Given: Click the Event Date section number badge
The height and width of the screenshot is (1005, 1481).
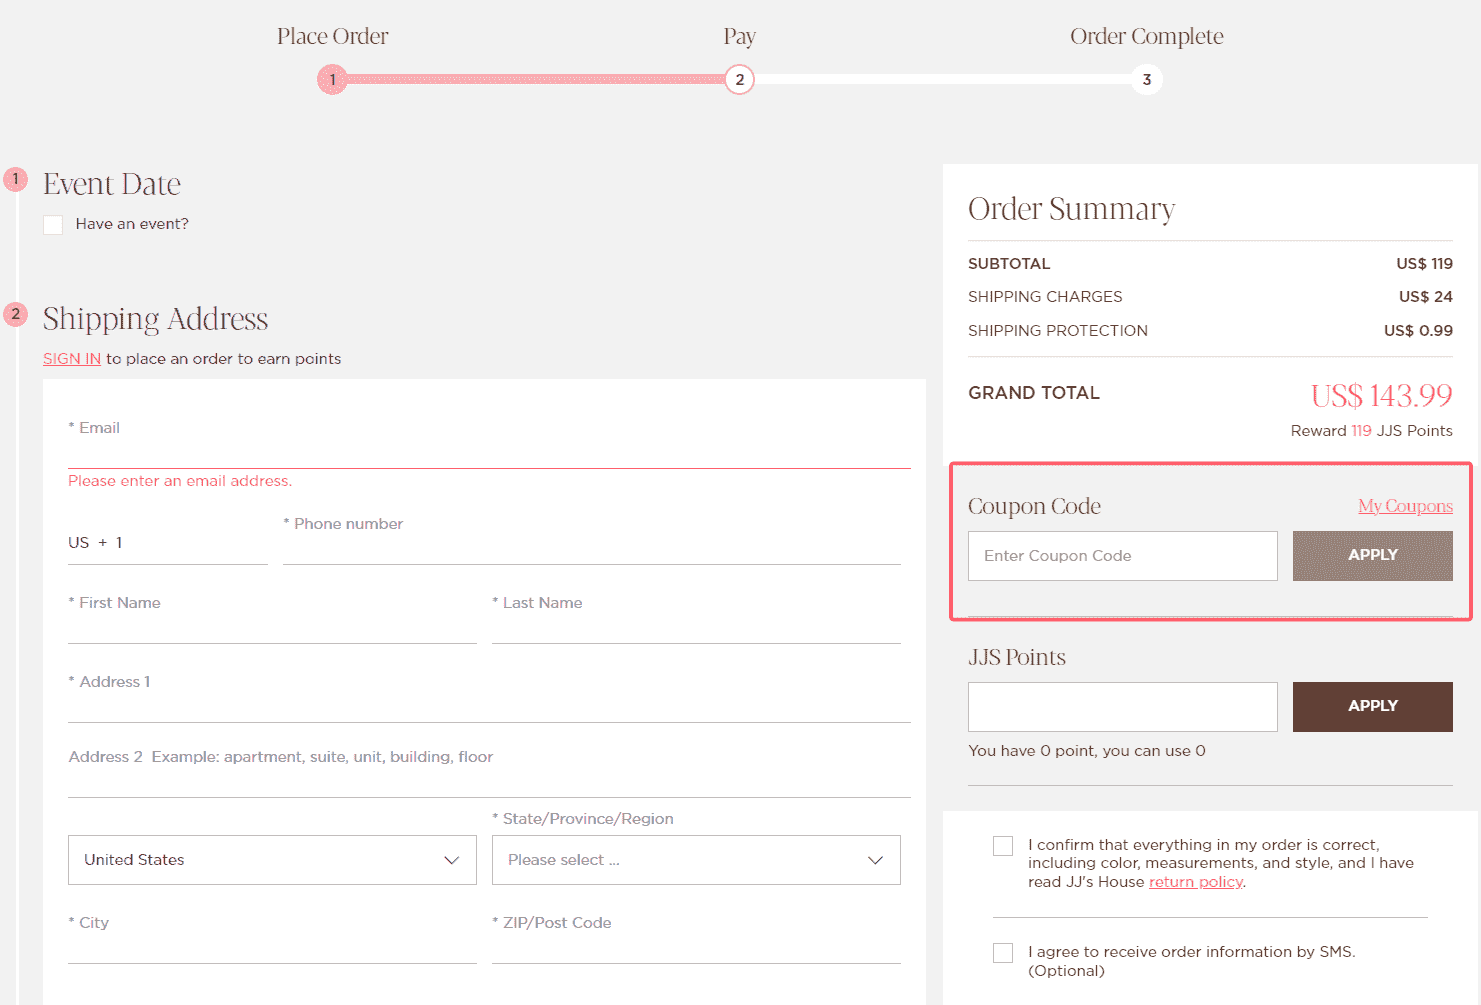Looking at the screenshot, I should point(15,179).
